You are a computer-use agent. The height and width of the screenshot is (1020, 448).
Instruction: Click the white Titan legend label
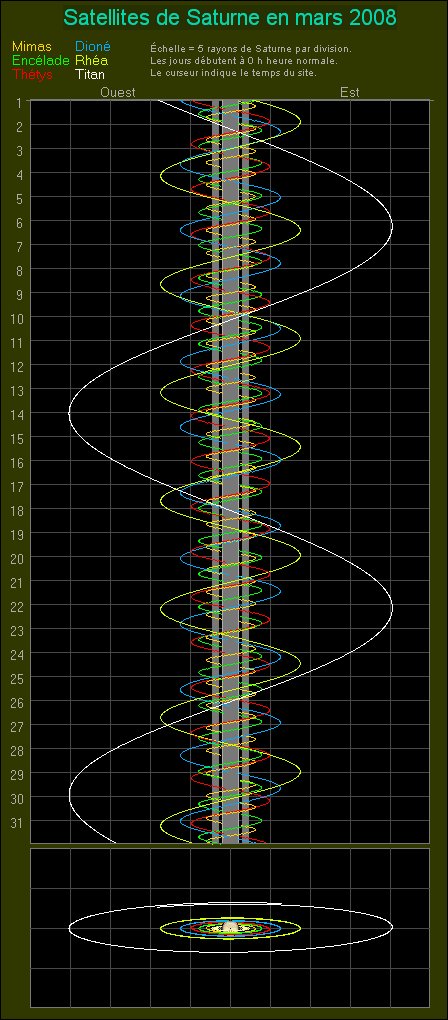pos(90,74)
